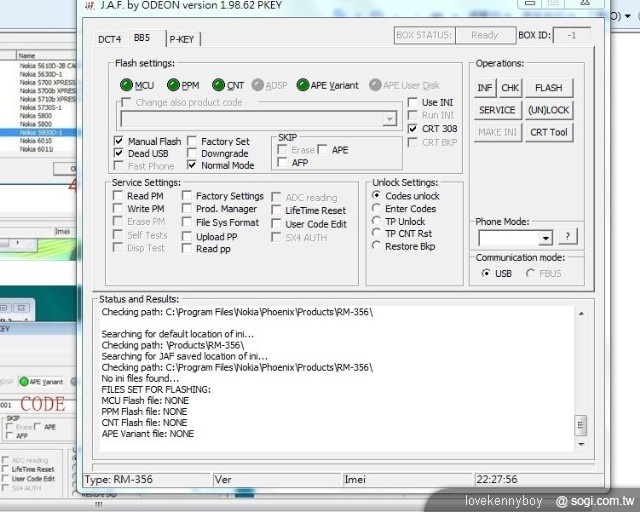Screen dimensions: 640x512
Task: Click the status log scroll down arrow
Action: point(581,444)
